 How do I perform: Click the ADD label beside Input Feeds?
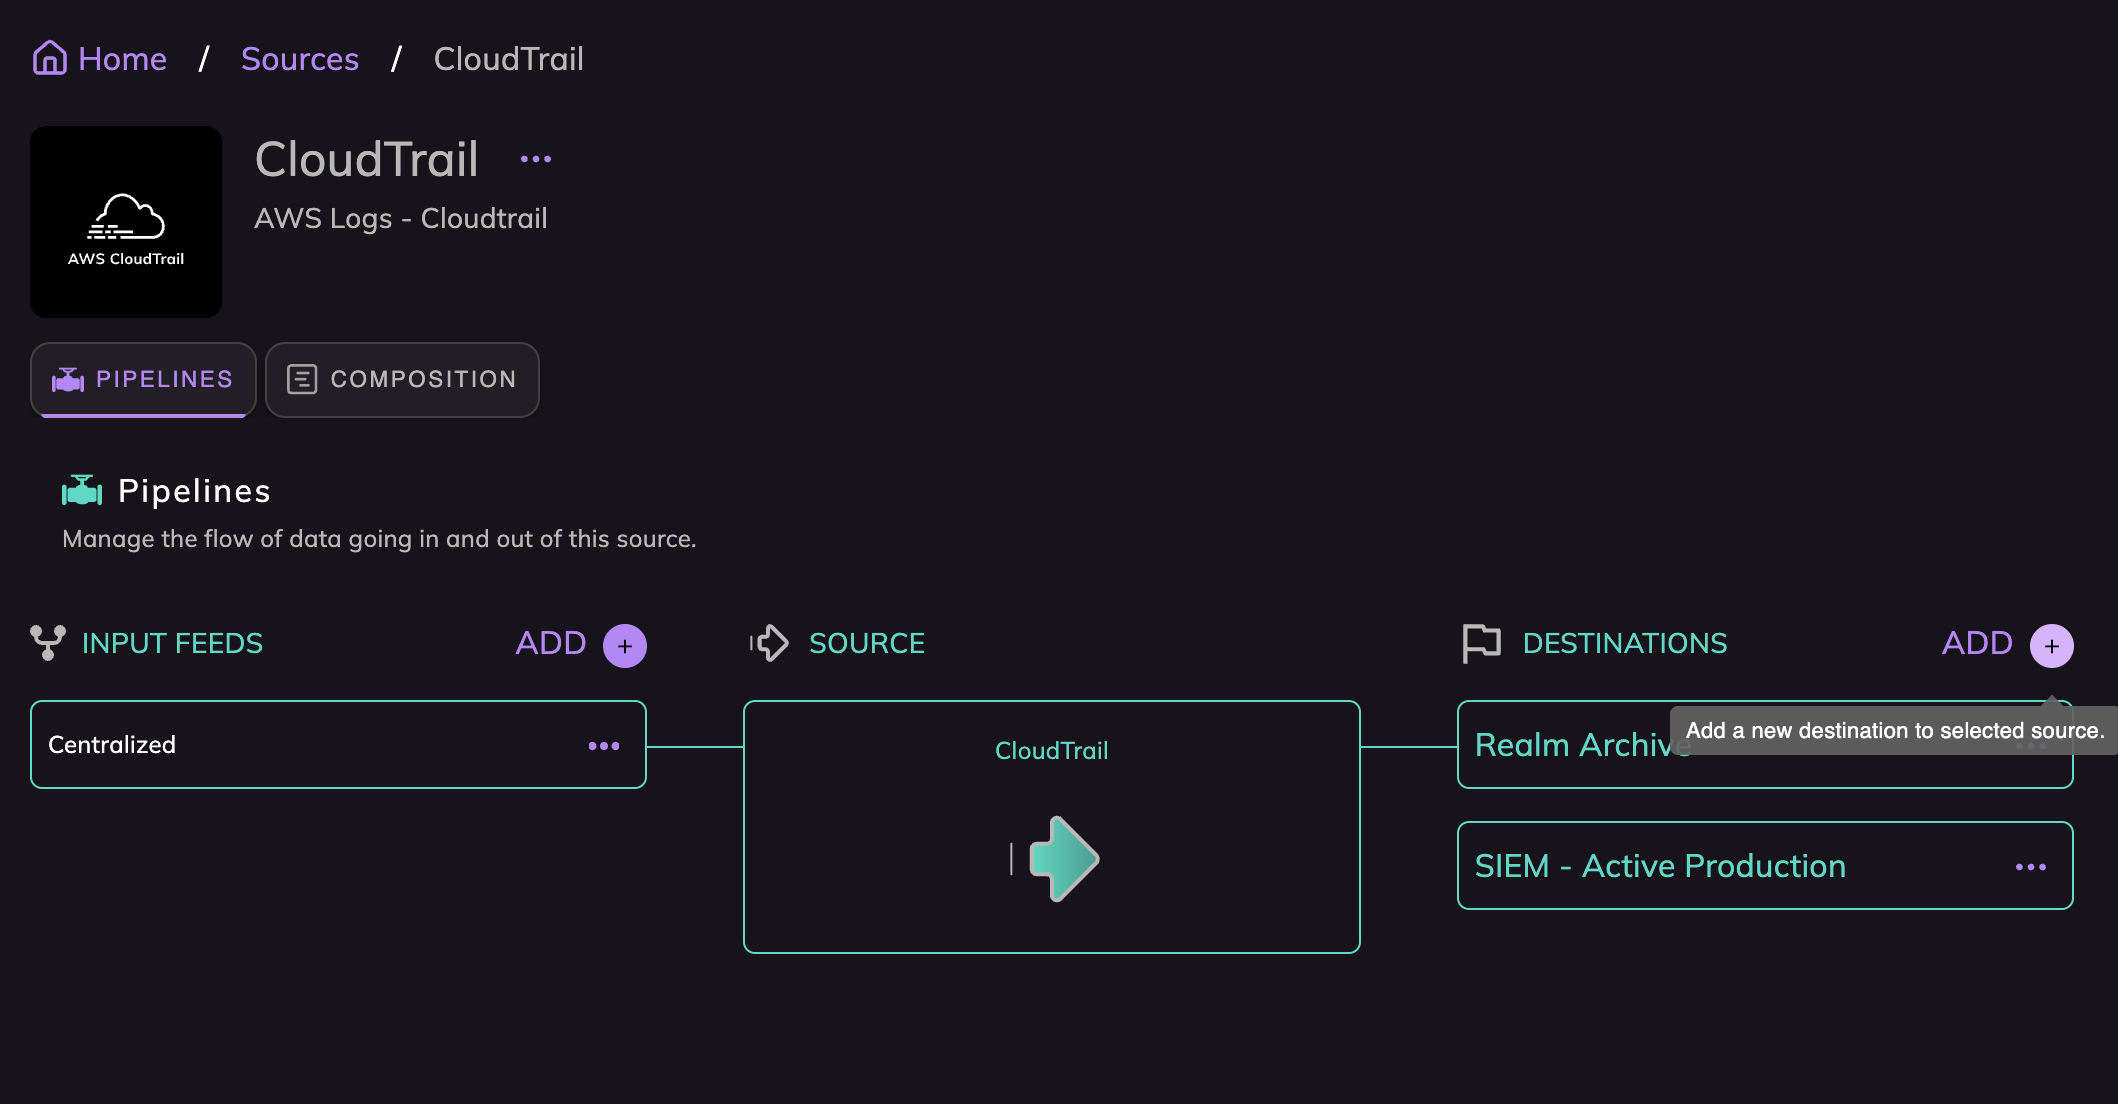point(551,643)
